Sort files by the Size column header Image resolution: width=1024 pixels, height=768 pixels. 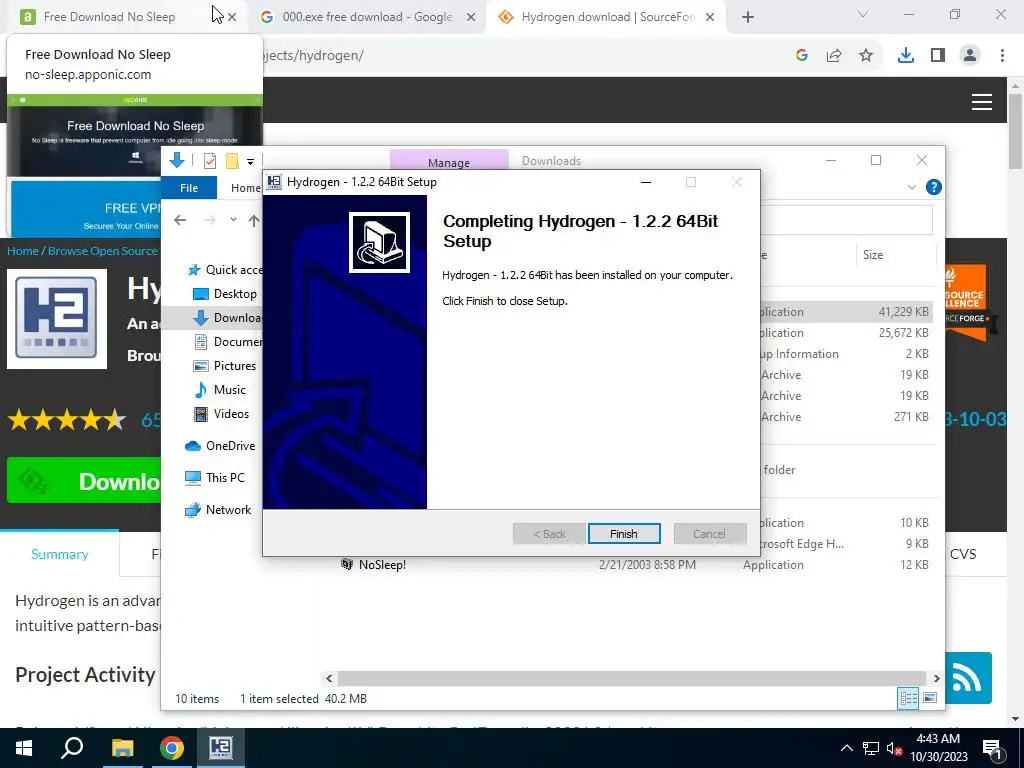[x=873, y=255]
